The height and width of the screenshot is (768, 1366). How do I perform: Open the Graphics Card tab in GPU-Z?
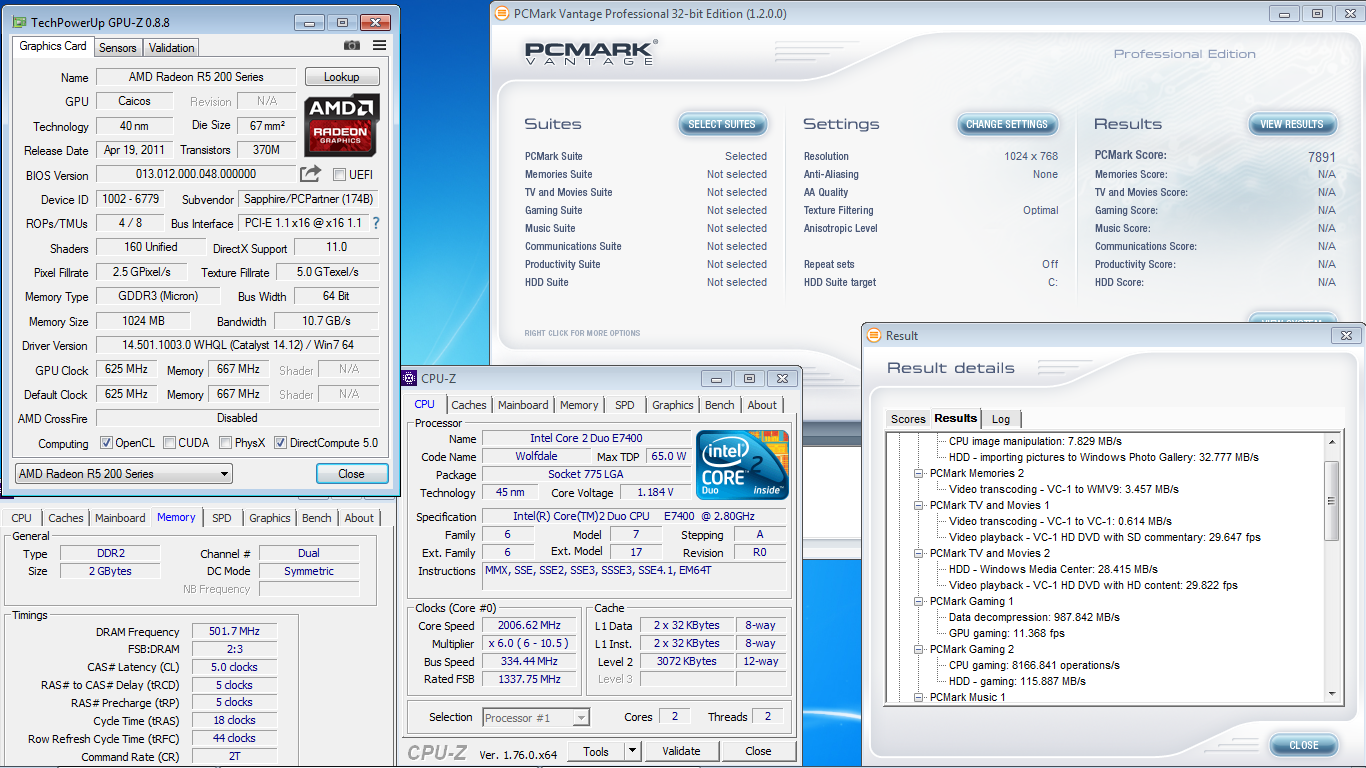pos(53,46)
